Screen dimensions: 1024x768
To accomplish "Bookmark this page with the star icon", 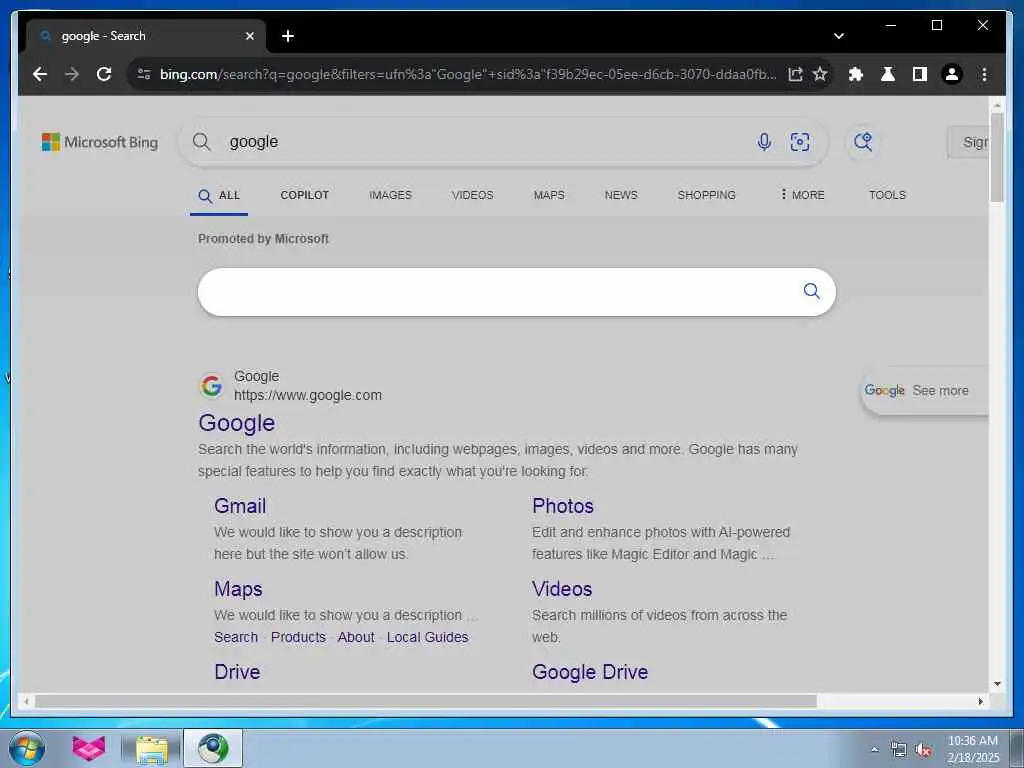I will (820, 74).
